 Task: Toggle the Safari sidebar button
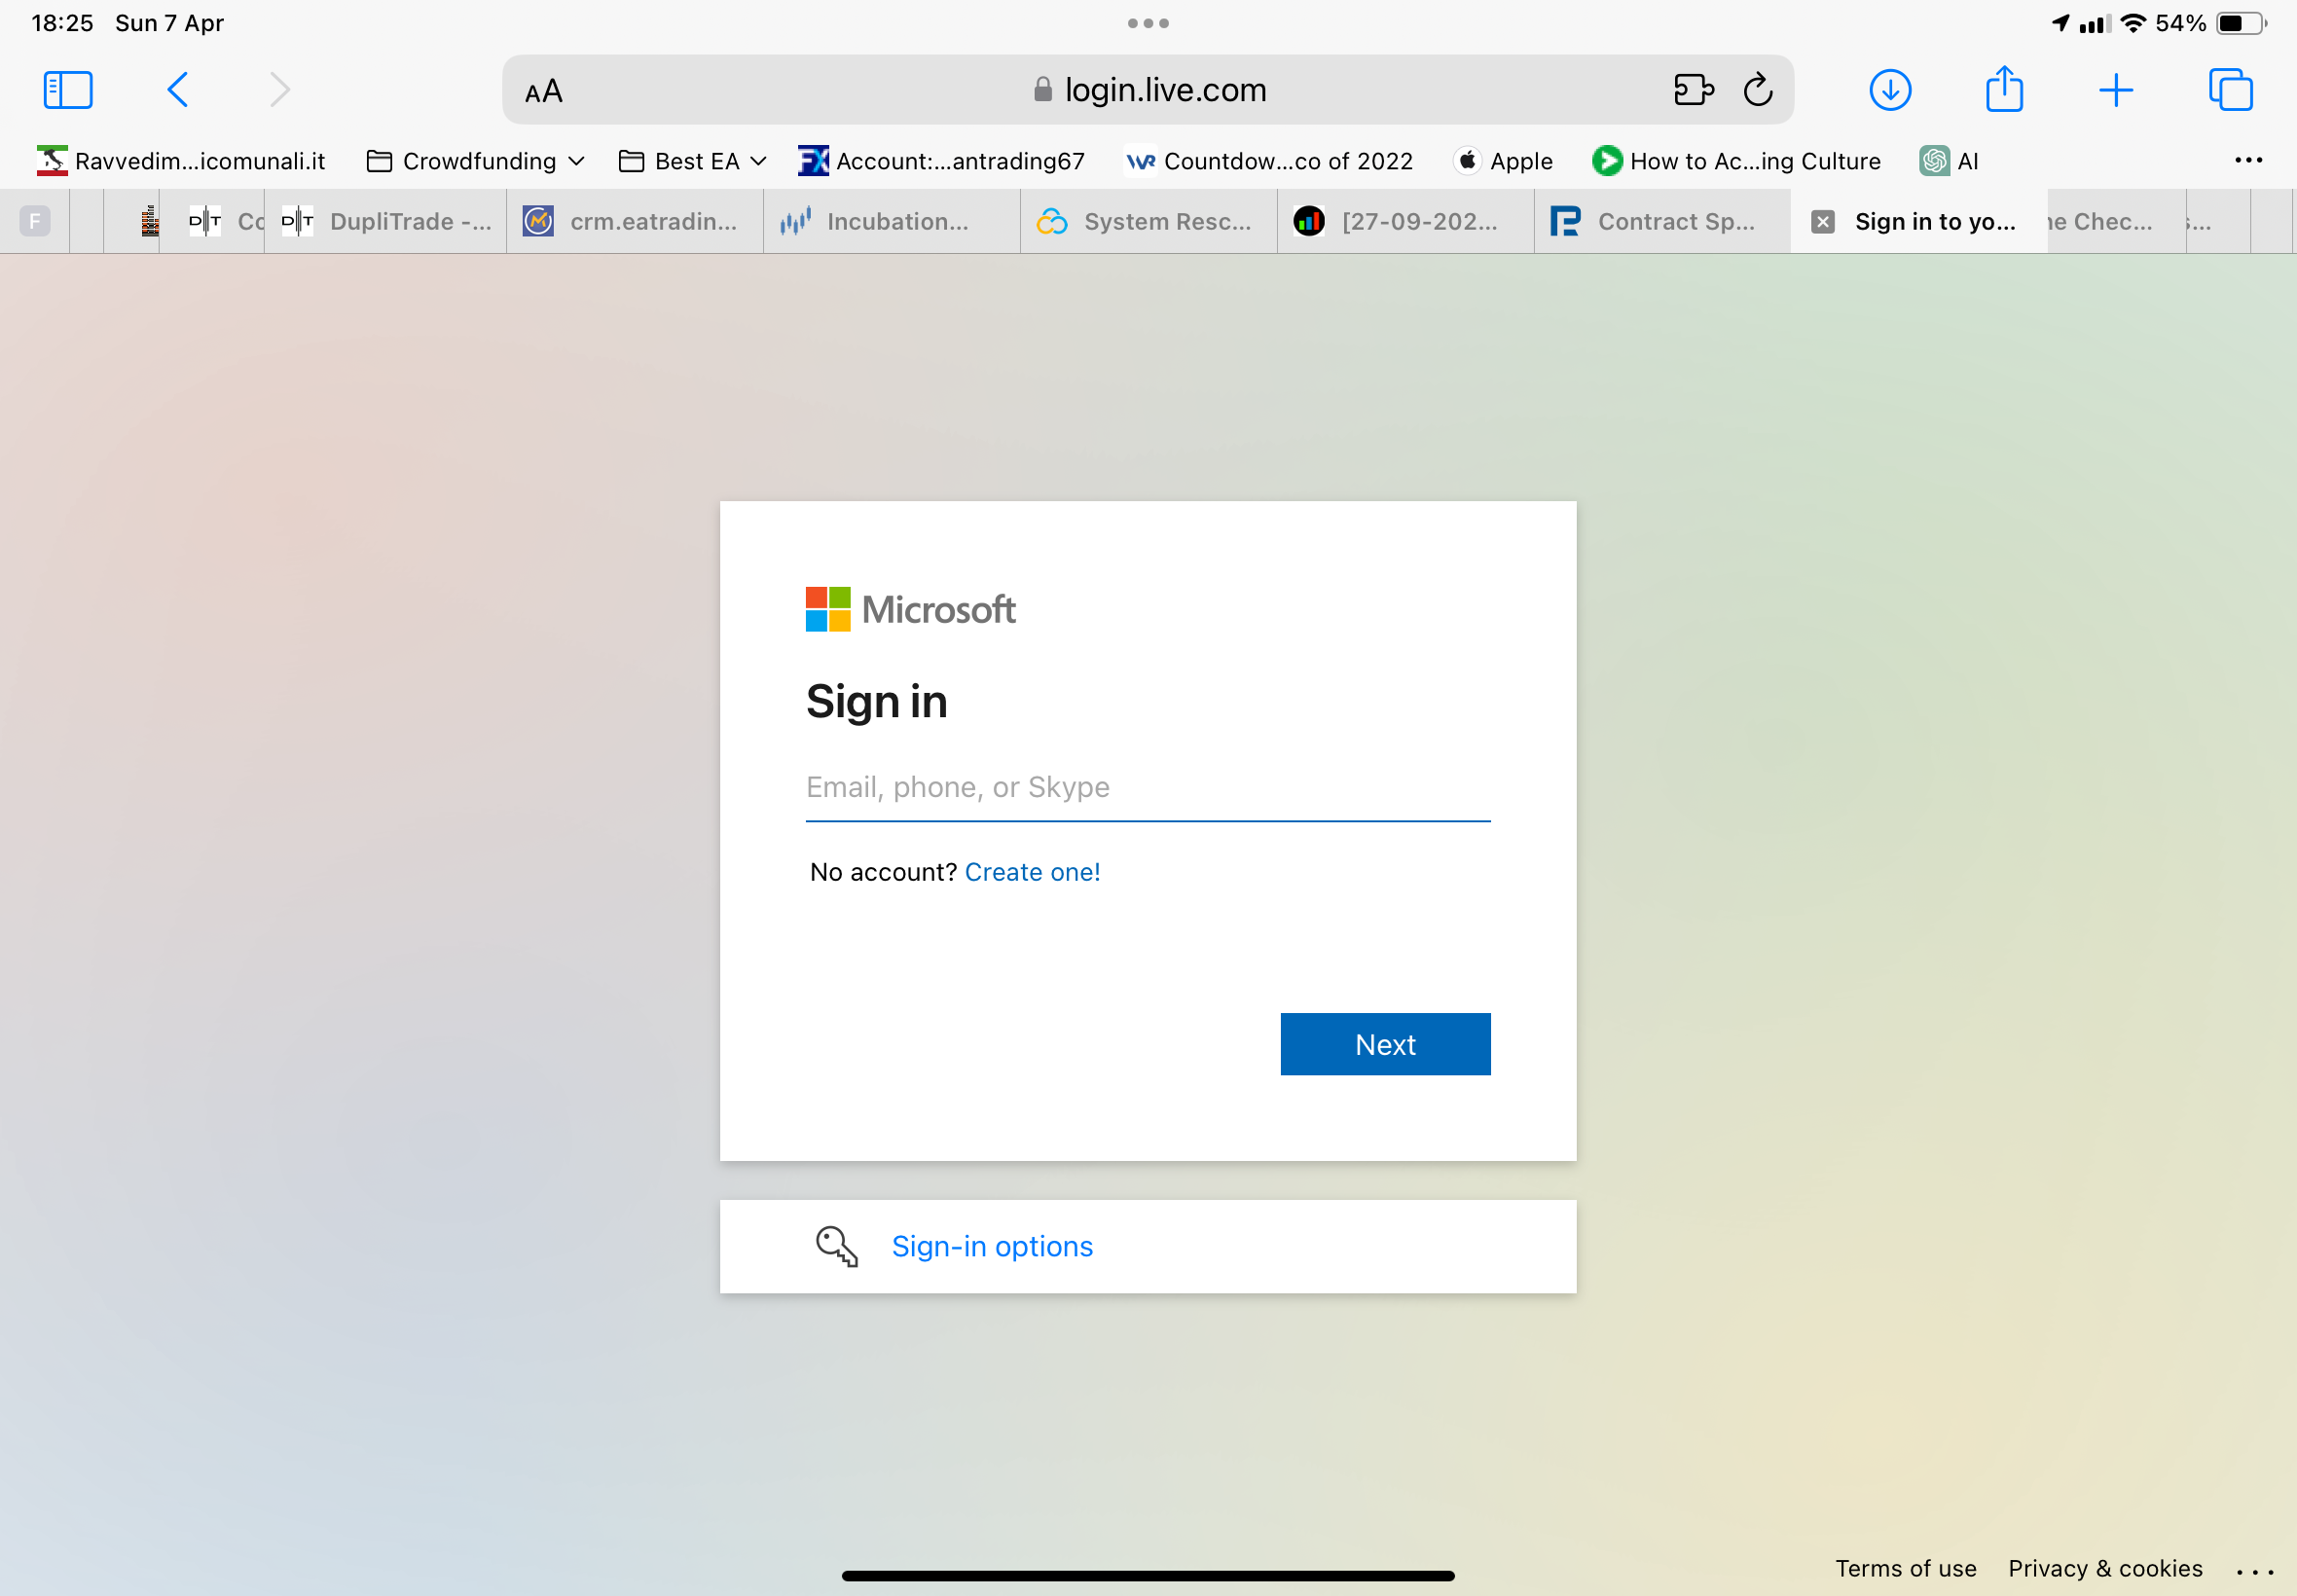pyautogui.click(x=68, y=90)
